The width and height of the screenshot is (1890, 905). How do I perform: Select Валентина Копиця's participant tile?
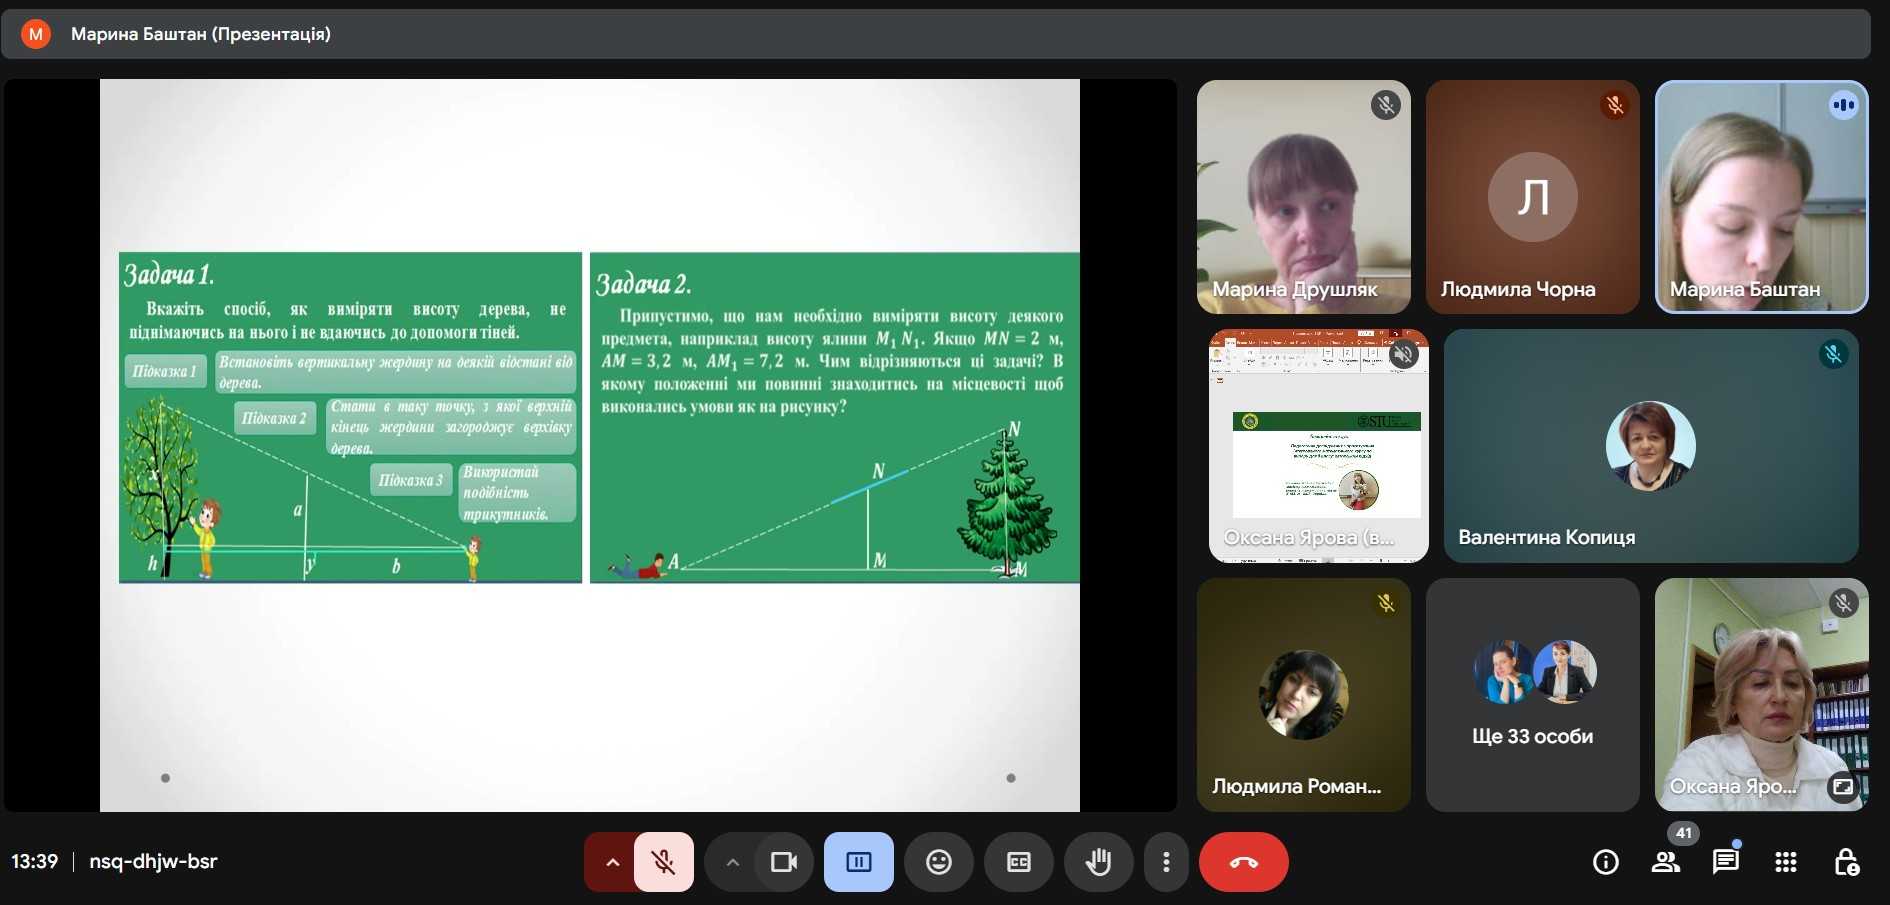click(x=1650, y=446)
